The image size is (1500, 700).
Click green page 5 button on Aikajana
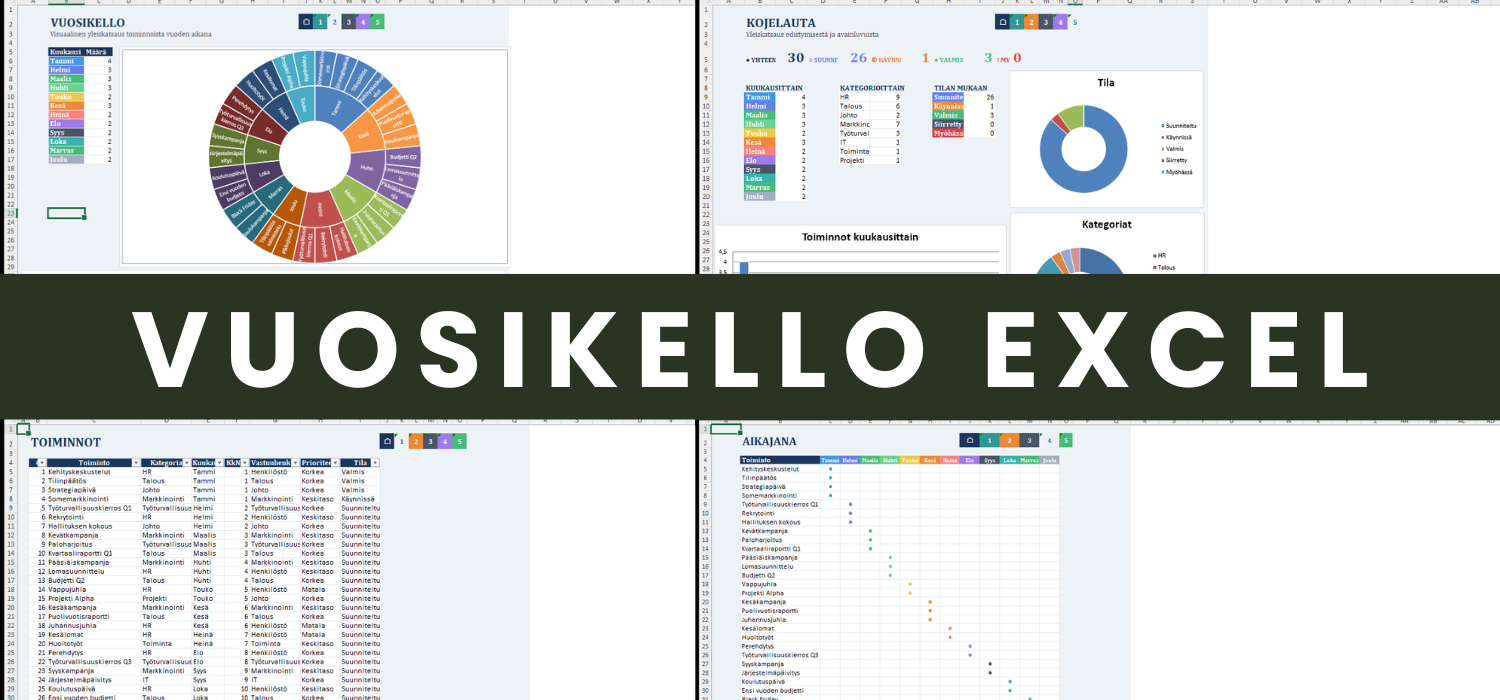[1067, 441]
